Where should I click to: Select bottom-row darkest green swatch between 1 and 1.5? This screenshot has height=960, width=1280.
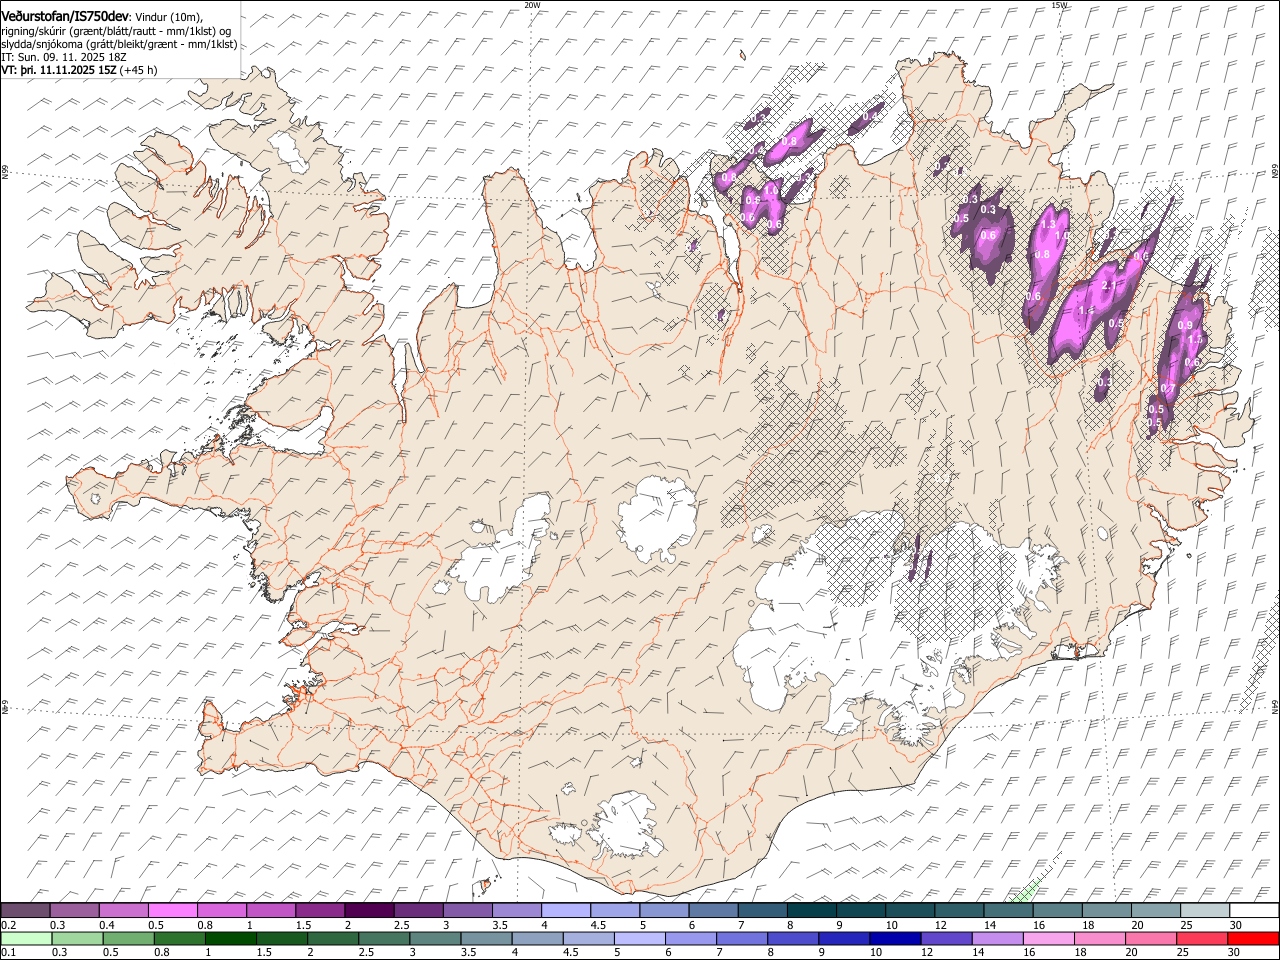(231, 938)
